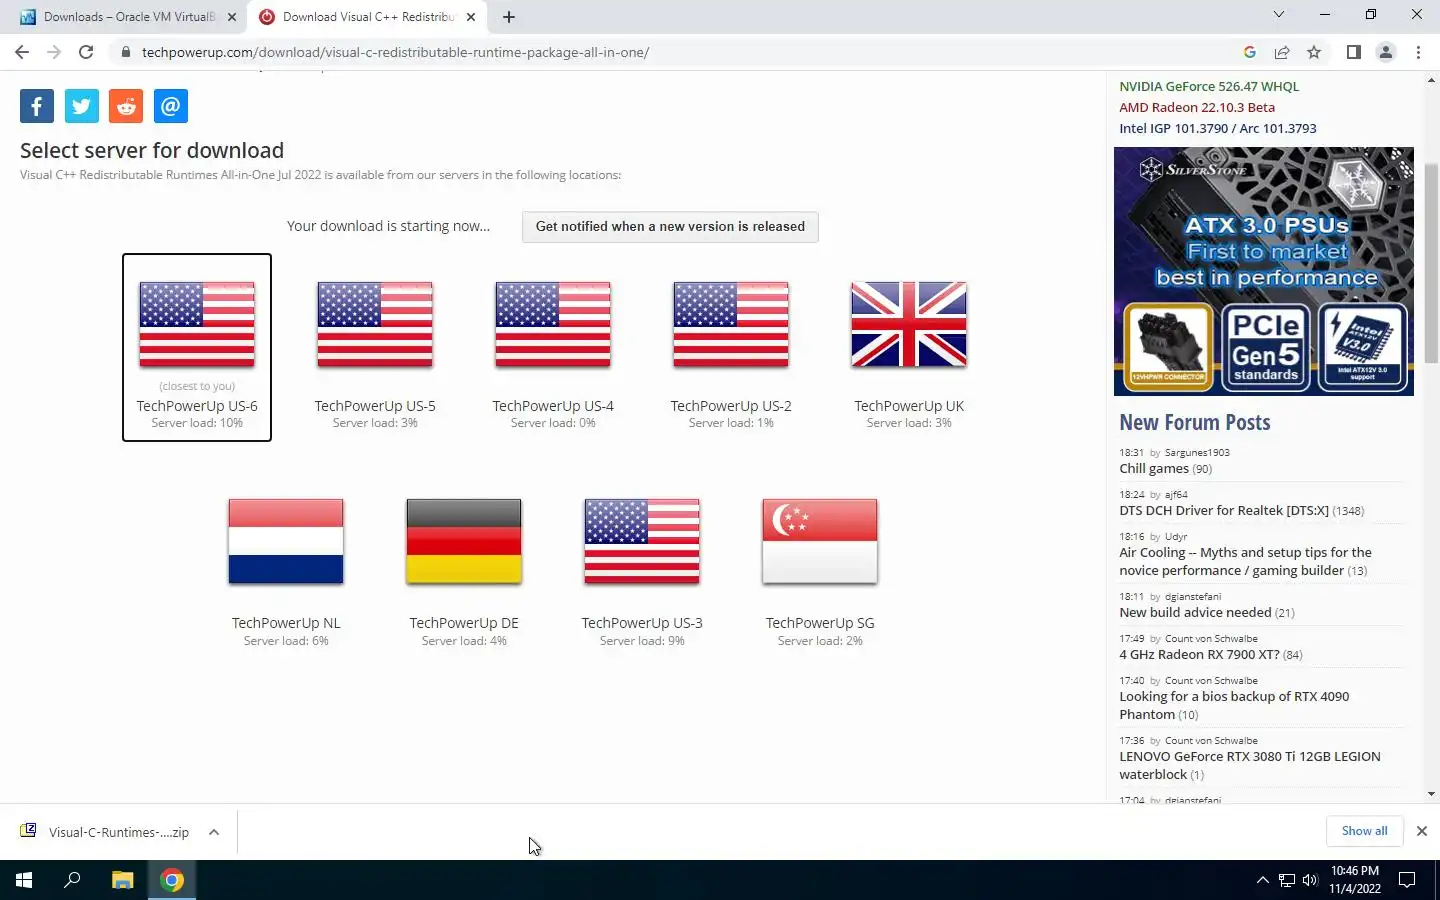Screen dimensions: 1440x900
Task: Open New build advice needed post
Action: [x=1195, y=613]
